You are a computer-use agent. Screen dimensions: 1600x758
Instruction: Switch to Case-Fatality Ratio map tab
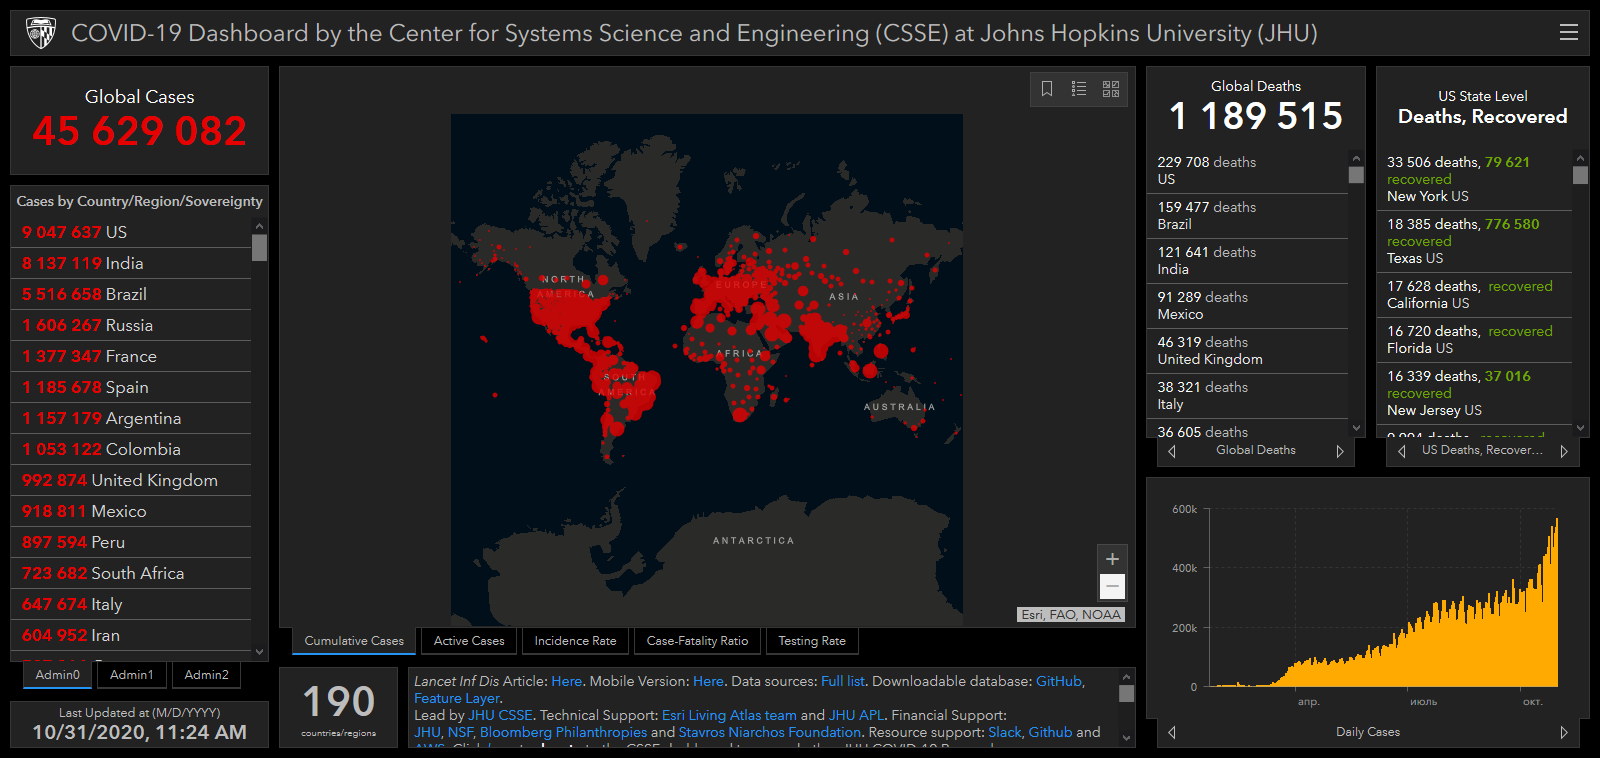tap(697, 641)
